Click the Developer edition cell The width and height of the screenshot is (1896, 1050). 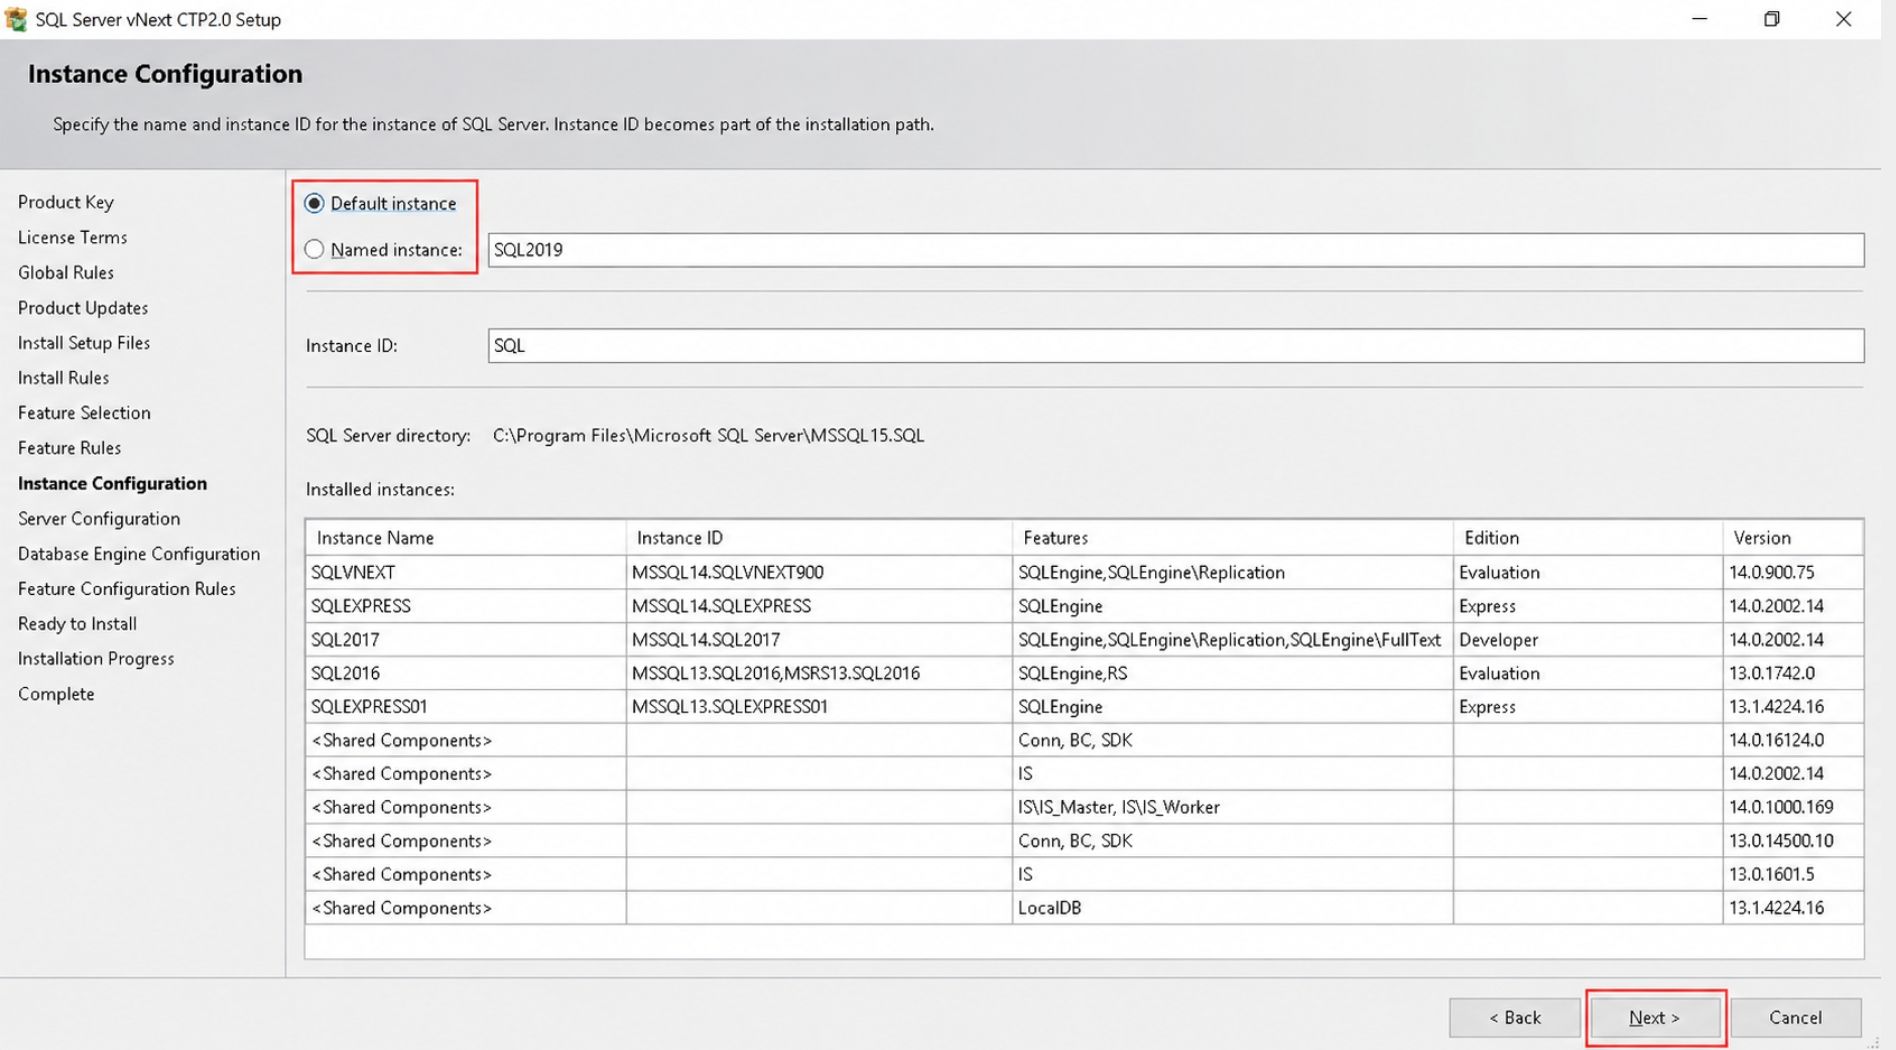[x=1588, y=639]
